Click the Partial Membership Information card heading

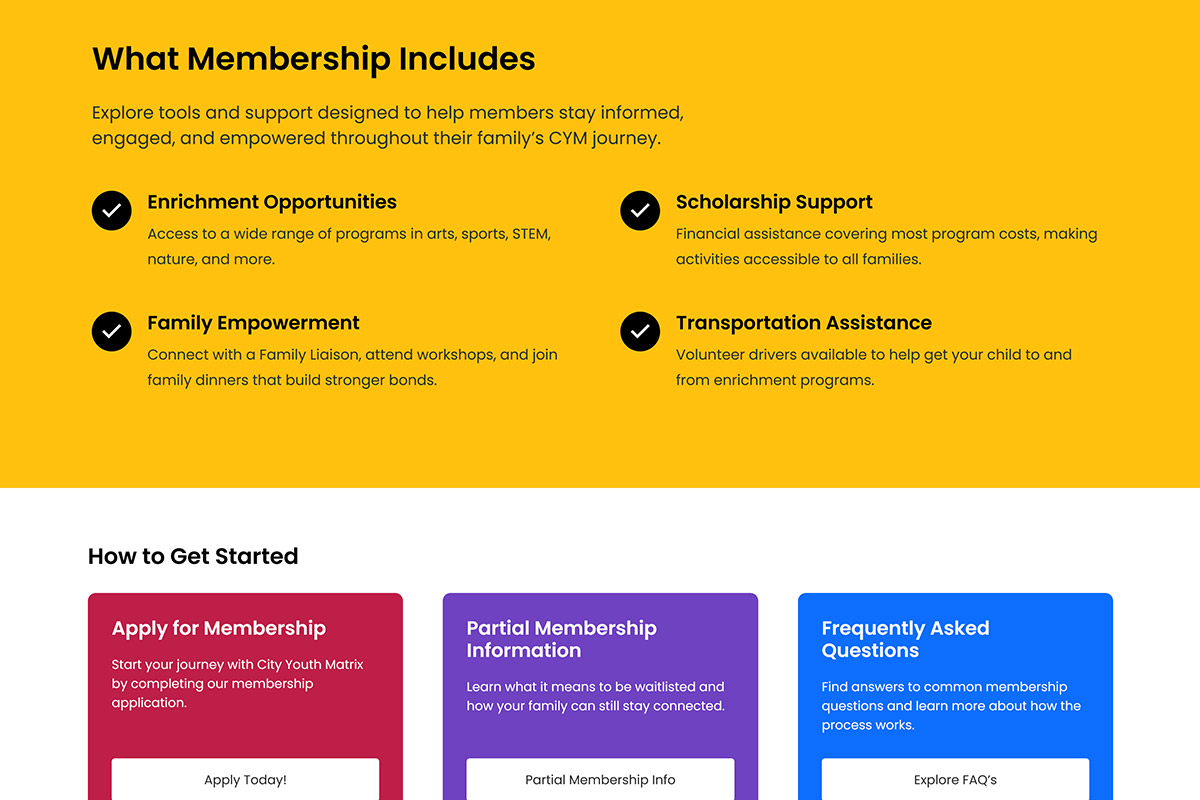tap(561, 639)
